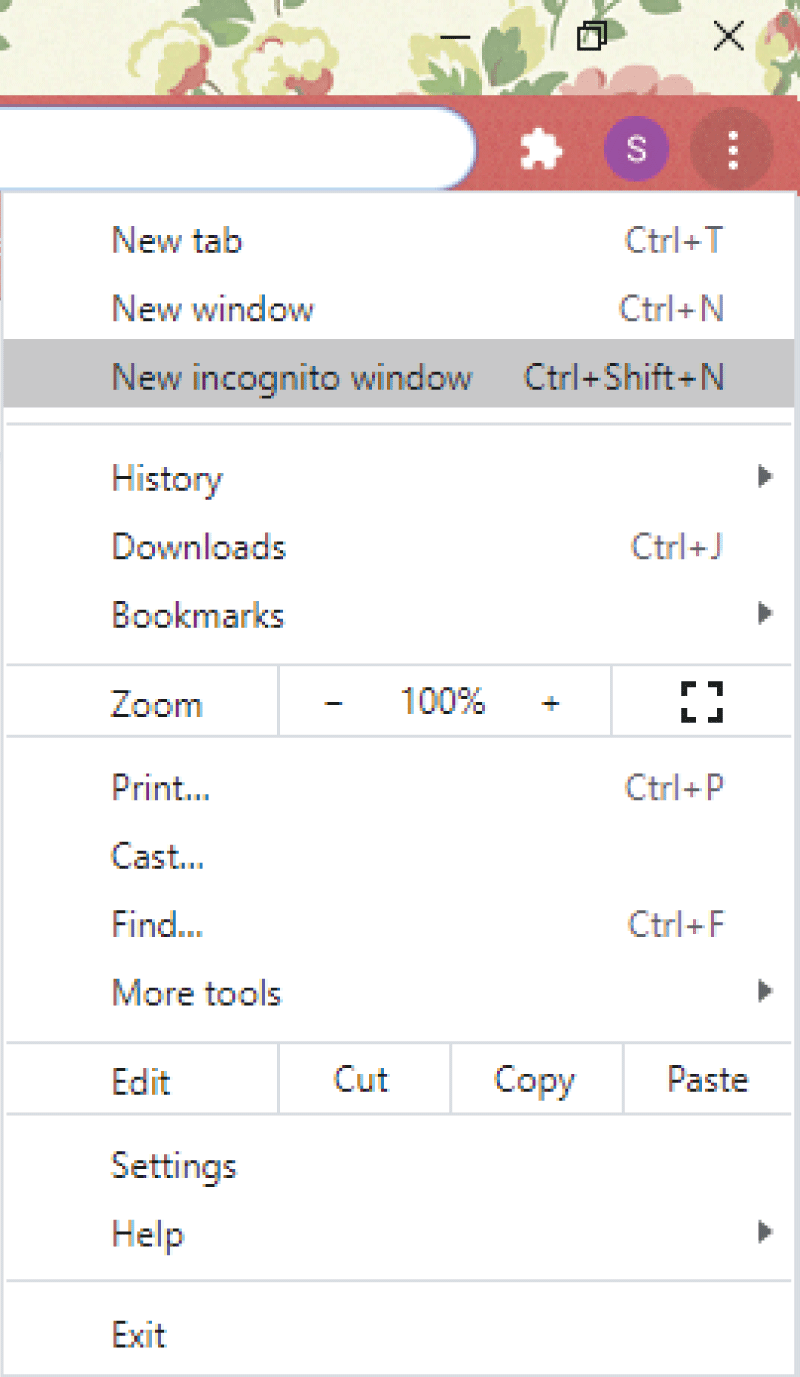Open Settings from the menu
This screenshot has height=1377, width=800.
tap(400, 1165)
